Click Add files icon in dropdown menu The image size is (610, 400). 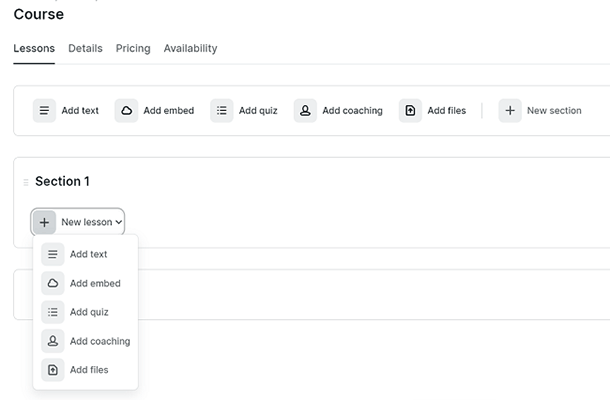(53, 370)
